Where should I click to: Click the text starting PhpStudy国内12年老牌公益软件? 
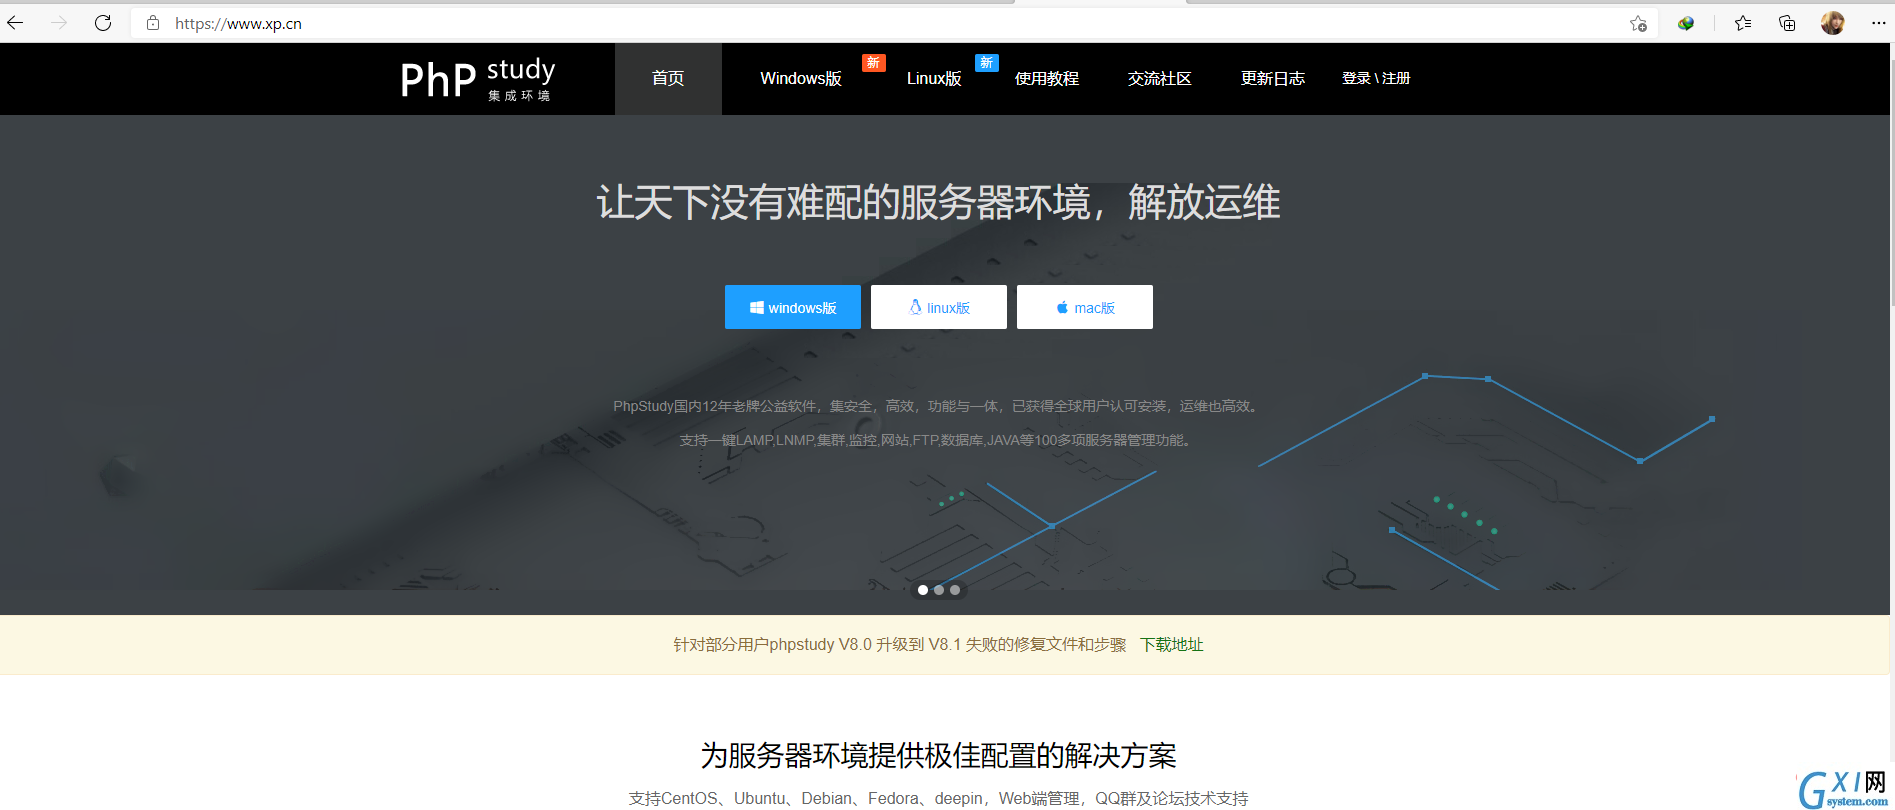click(x=938, y=406)
